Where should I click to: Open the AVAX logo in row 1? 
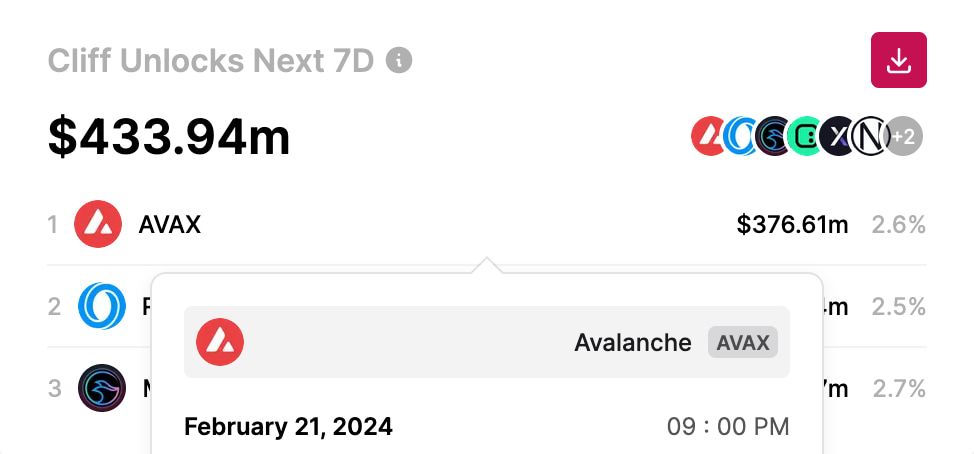[x=98, y=224]
